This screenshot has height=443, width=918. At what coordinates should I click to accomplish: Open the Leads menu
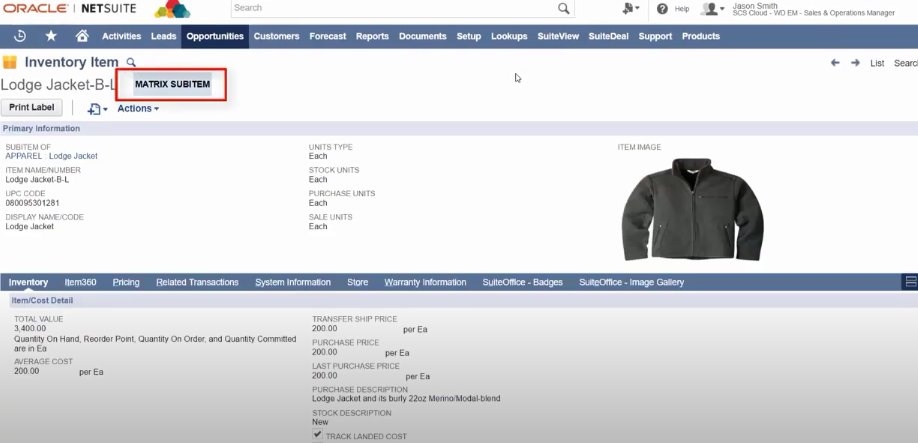pyautogui.click(x=163, y=36)
